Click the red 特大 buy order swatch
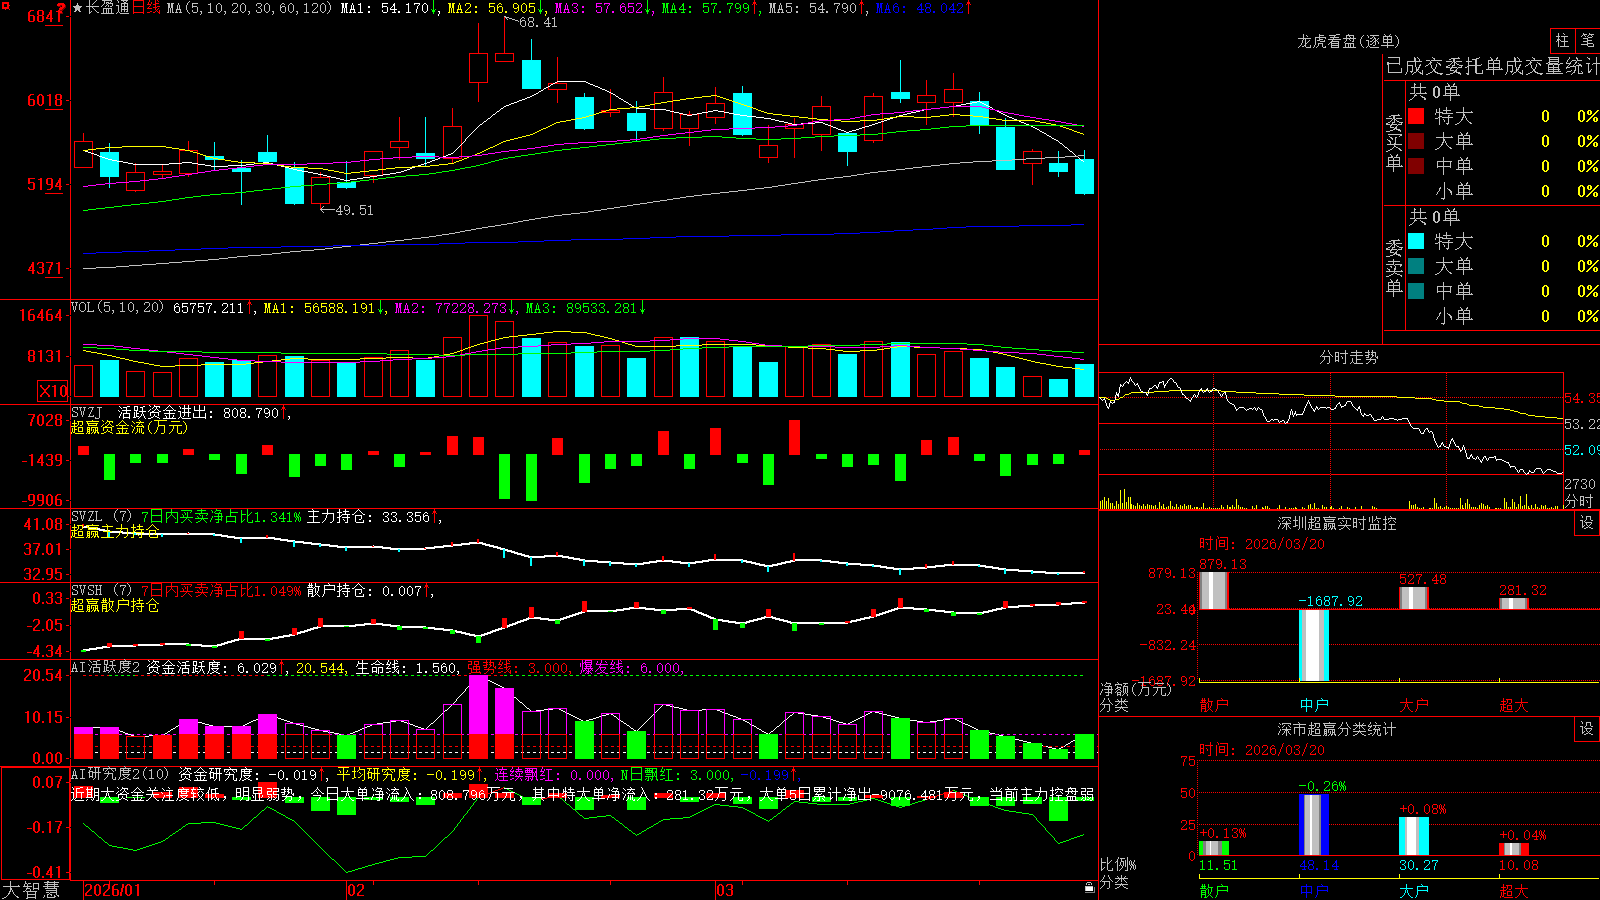This screenshot has height=900, width=1600. pos(1416,116)
